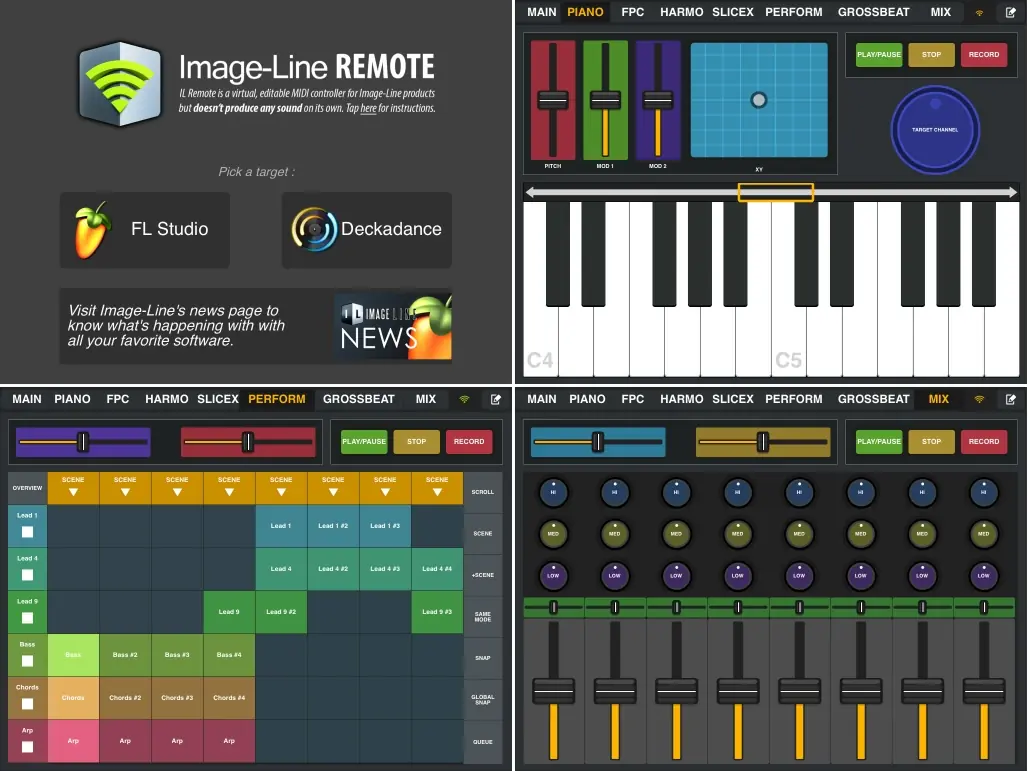
Task: Select PERFORM tab on Mix screen
Action: point(794,399)
